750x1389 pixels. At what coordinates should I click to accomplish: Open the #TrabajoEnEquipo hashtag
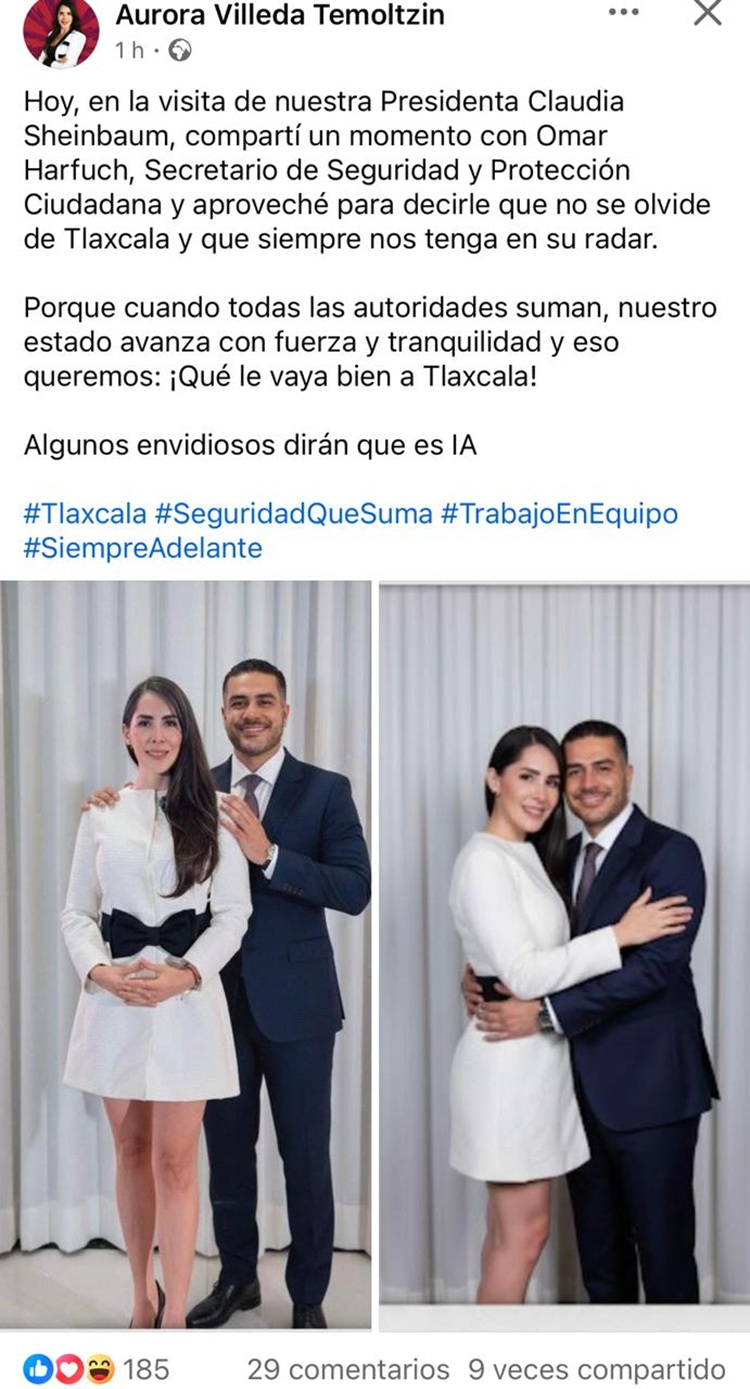(559, 514)
